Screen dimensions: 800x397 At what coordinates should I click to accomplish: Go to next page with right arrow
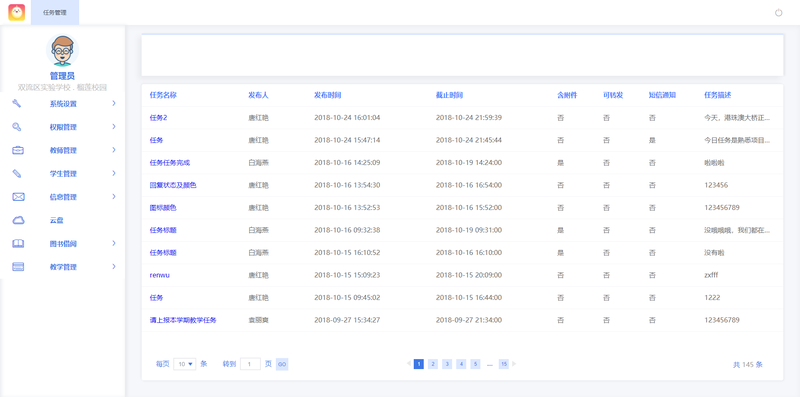(514, 364)
